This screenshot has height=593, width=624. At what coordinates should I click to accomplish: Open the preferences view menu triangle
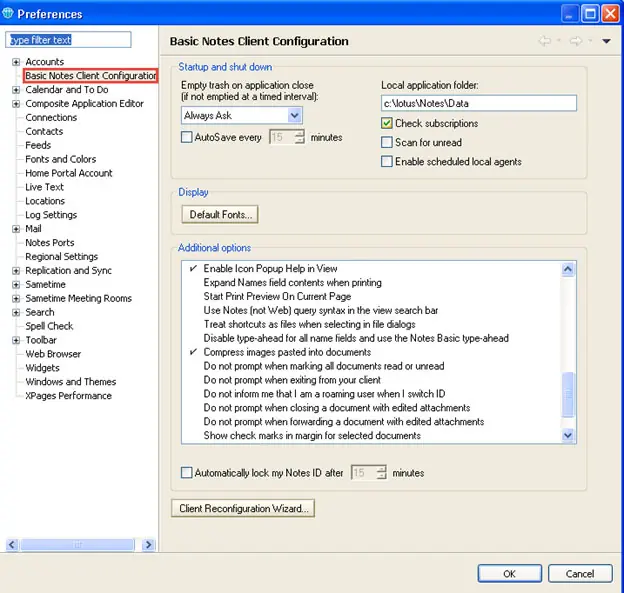pyautogui.click(x=606, y=41)
